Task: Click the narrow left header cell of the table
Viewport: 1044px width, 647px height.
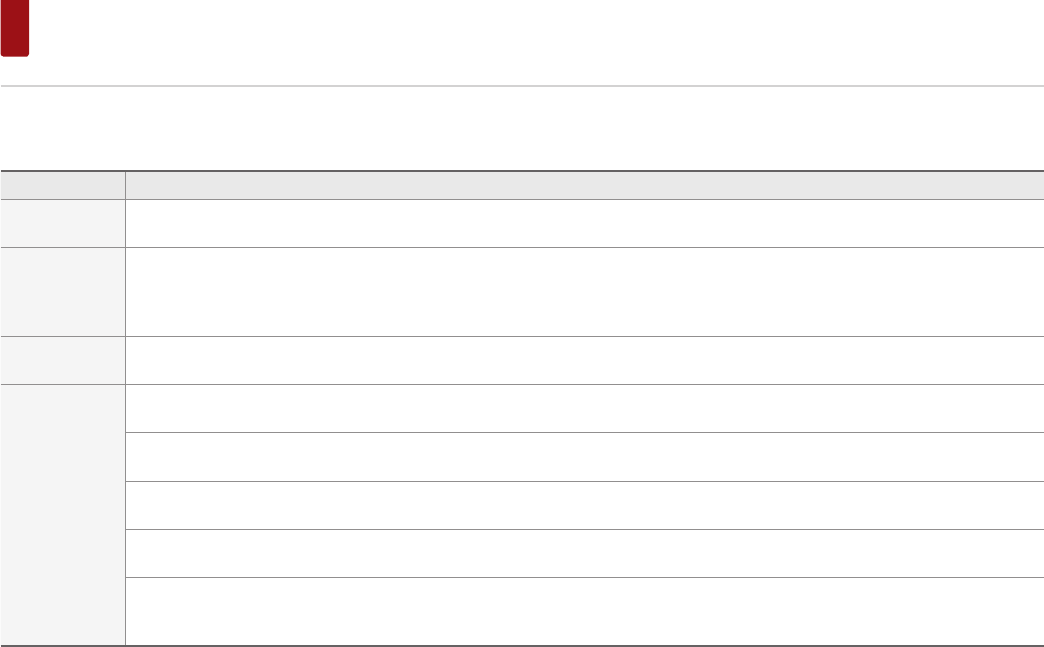Action: (63, 185)
